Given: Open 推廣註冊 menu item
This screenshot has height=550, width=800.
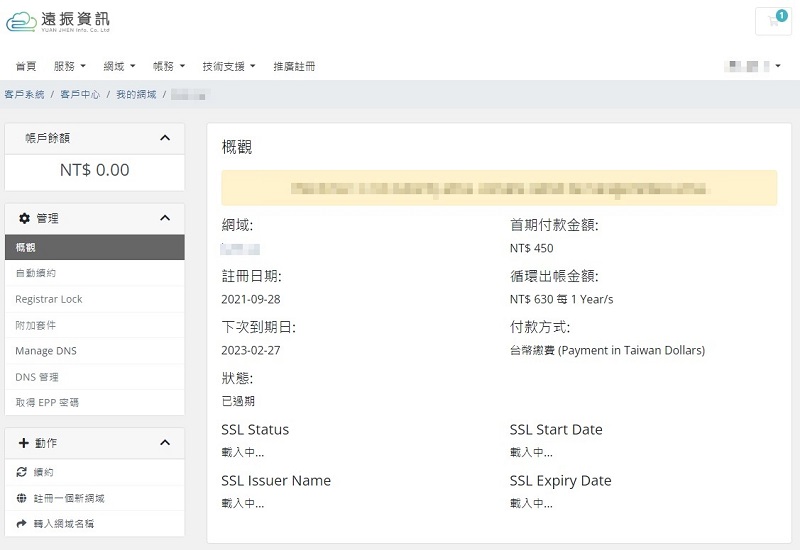Looking at the screenshot, I should (294, 66).
